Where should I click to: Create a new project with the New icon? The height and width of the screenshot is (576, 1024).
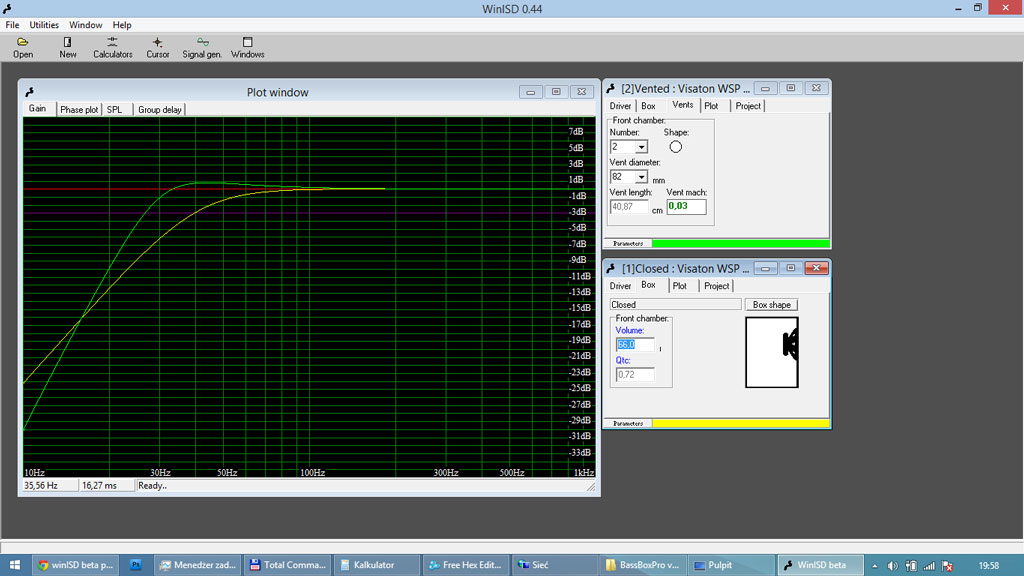pos(67,47)
